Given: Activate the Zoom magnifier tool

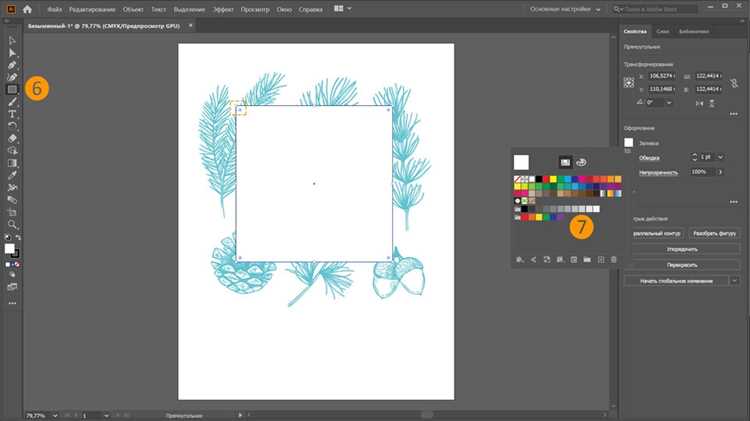Looking at the screenshot, I should pos(12,224).
